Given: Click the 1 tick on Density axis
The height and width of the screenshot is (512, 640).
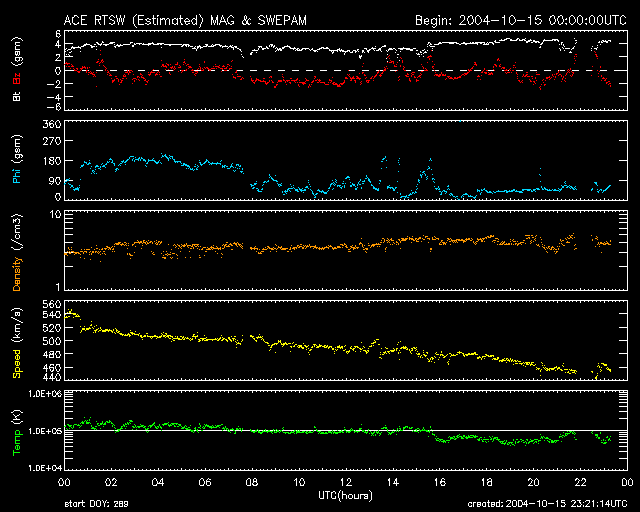Looking at the screenshot, I should pos(58,287).
